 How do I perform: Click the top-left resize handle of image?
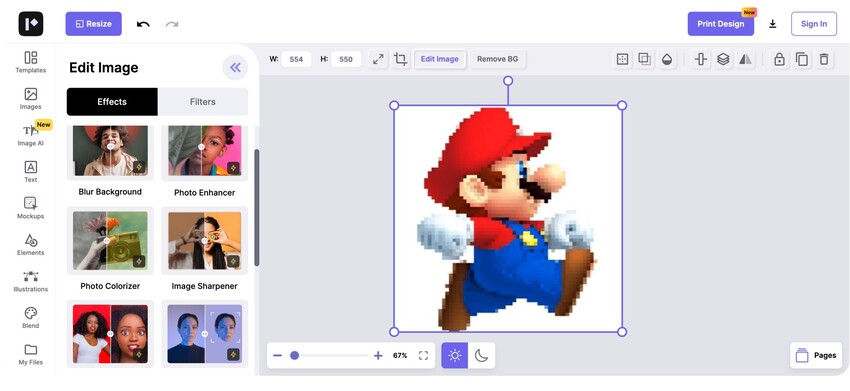(x=394, y=105)
